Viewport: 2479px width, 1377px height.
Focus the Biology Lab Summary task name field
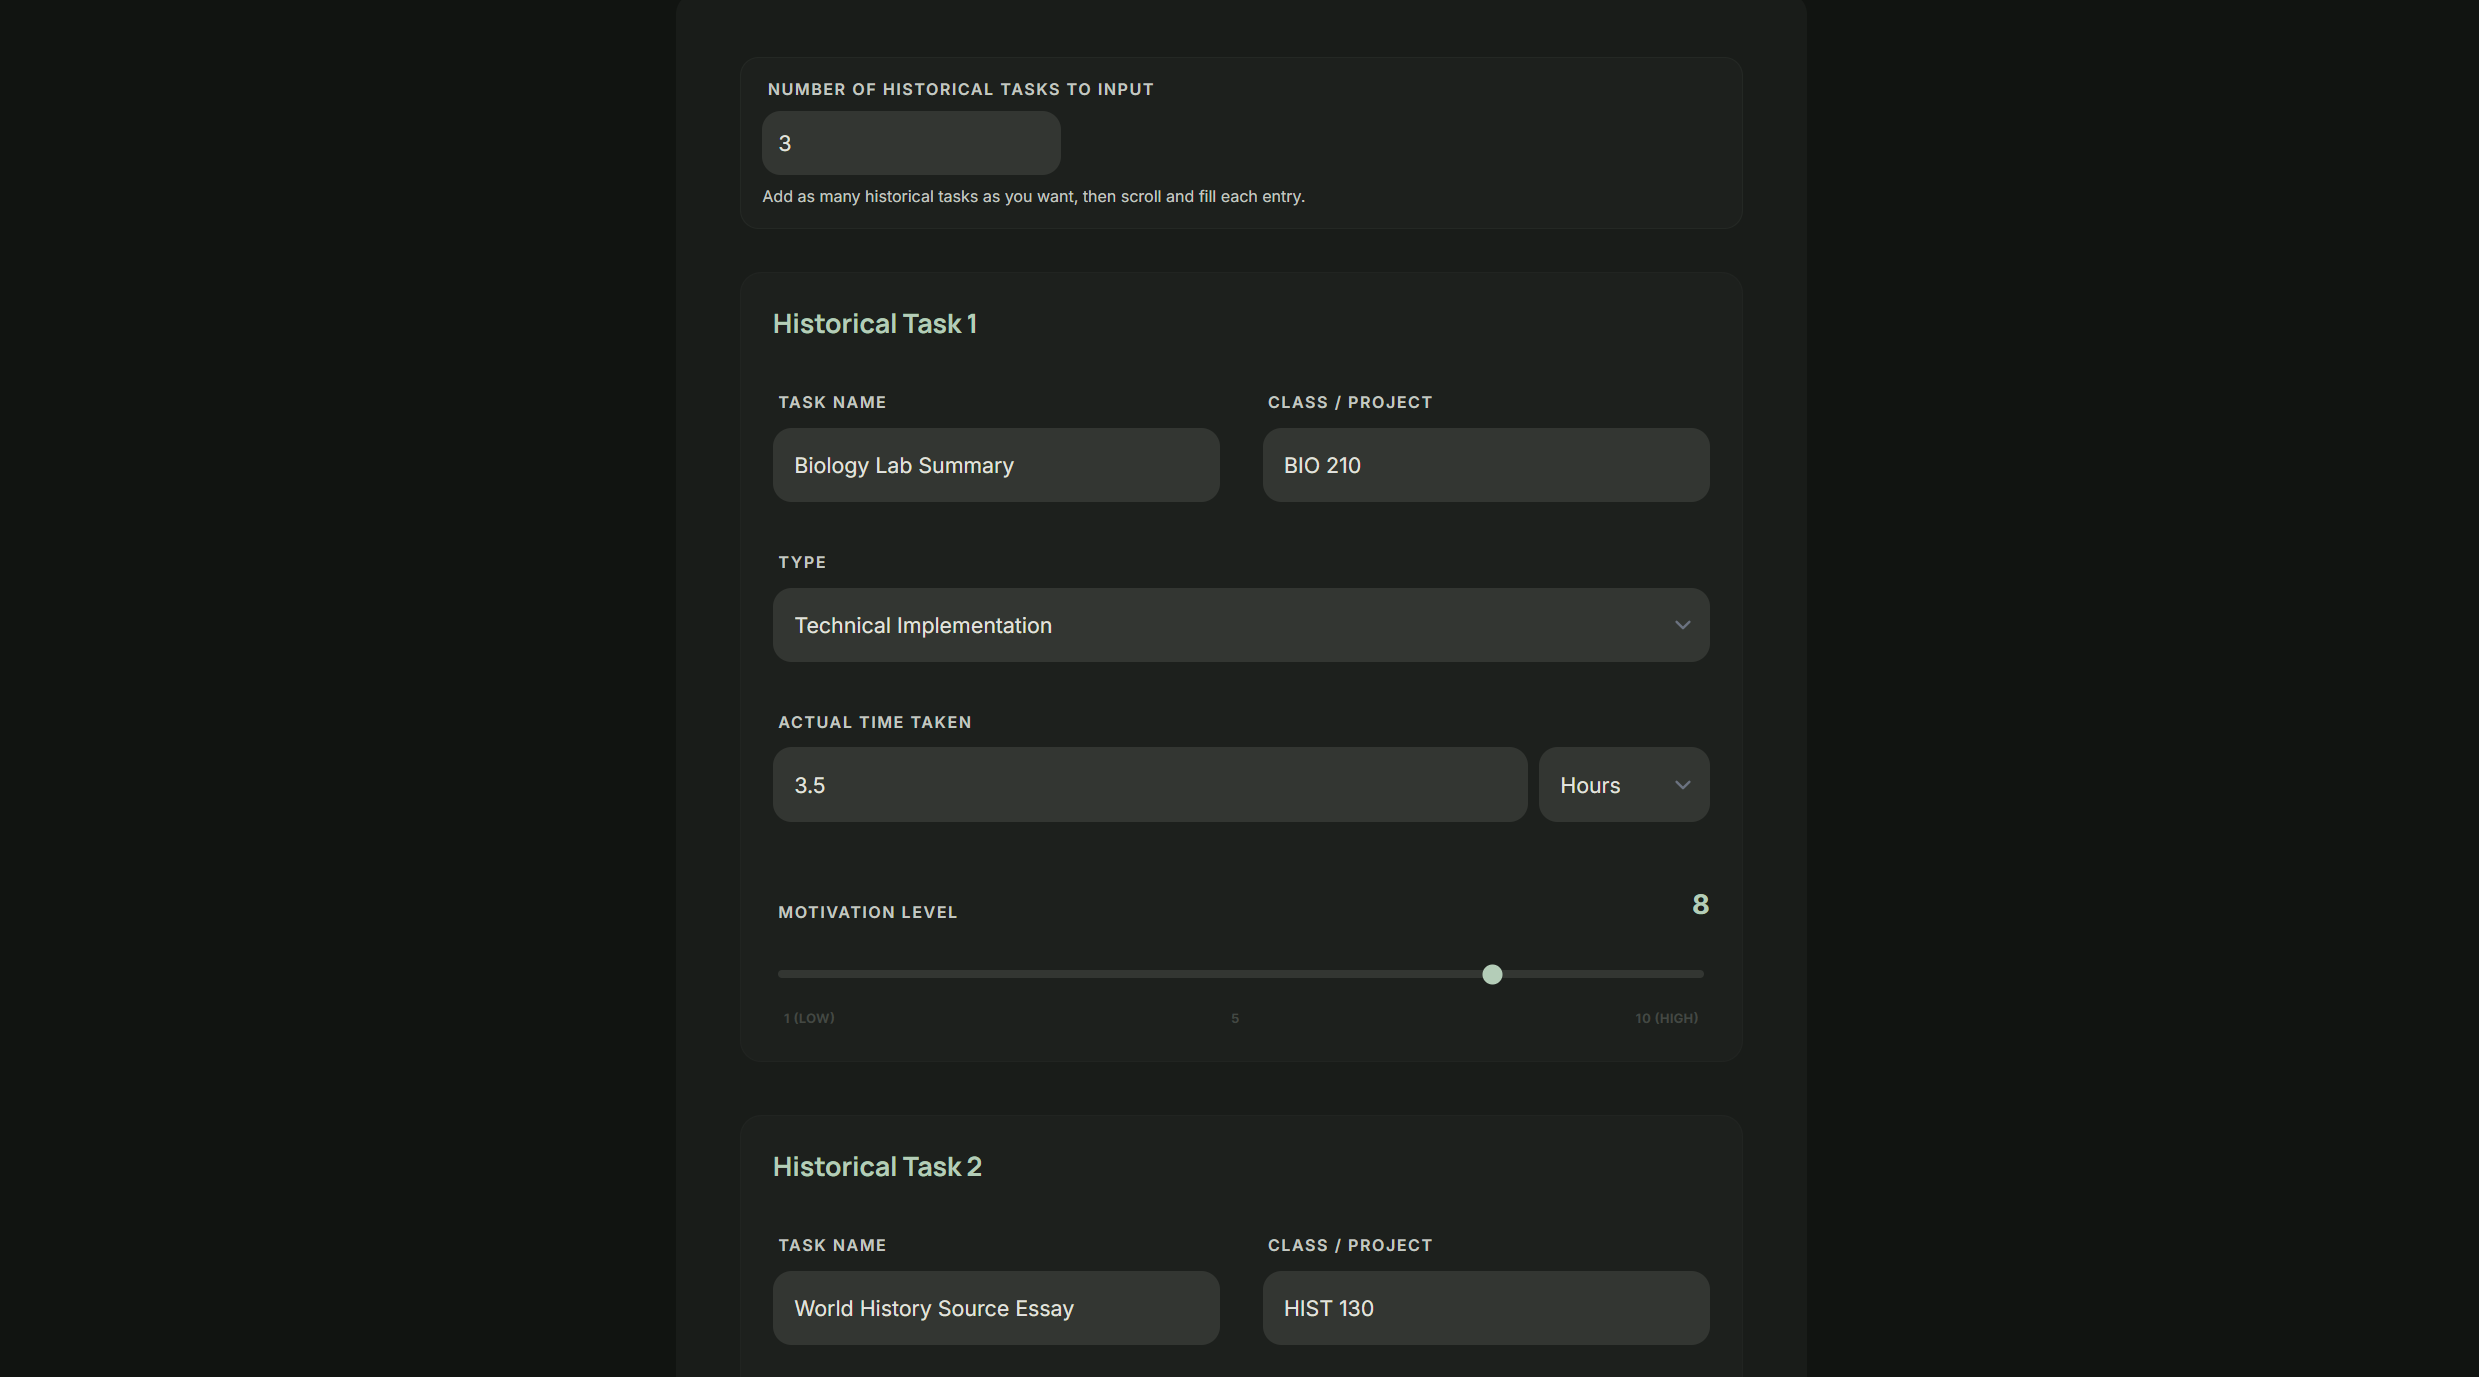coord(995,465)
